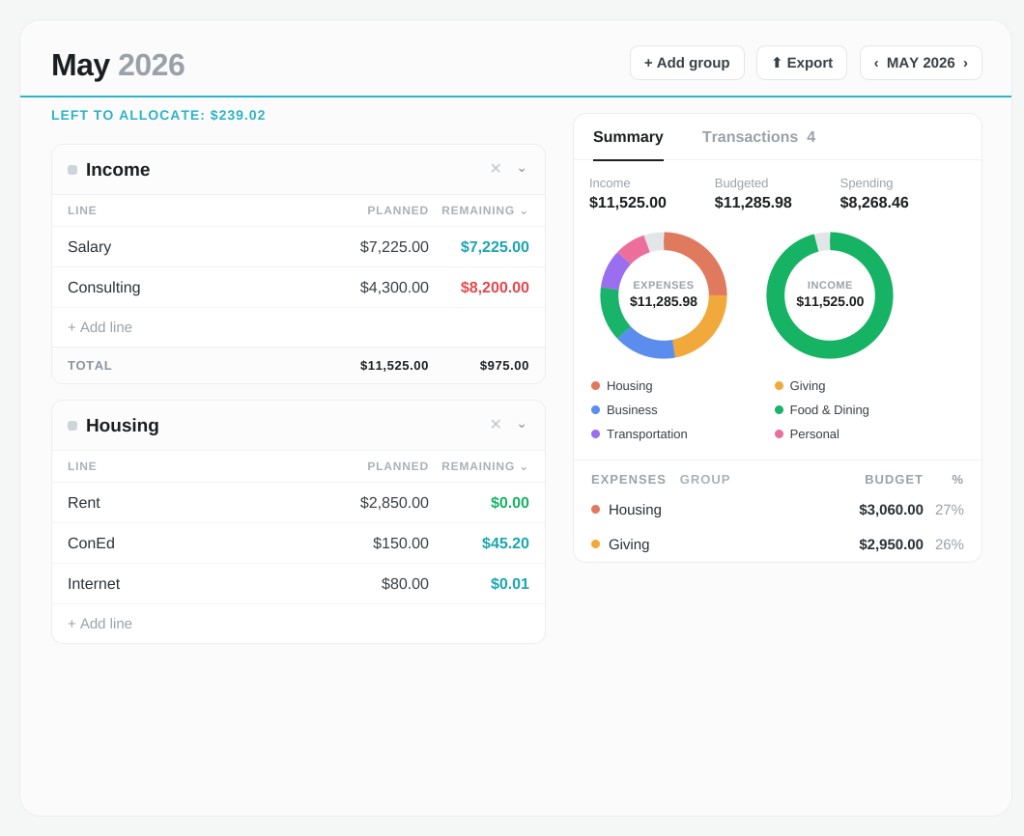Switch to the Transactions tab
The image size is (1024, 836).
(758, 137)
